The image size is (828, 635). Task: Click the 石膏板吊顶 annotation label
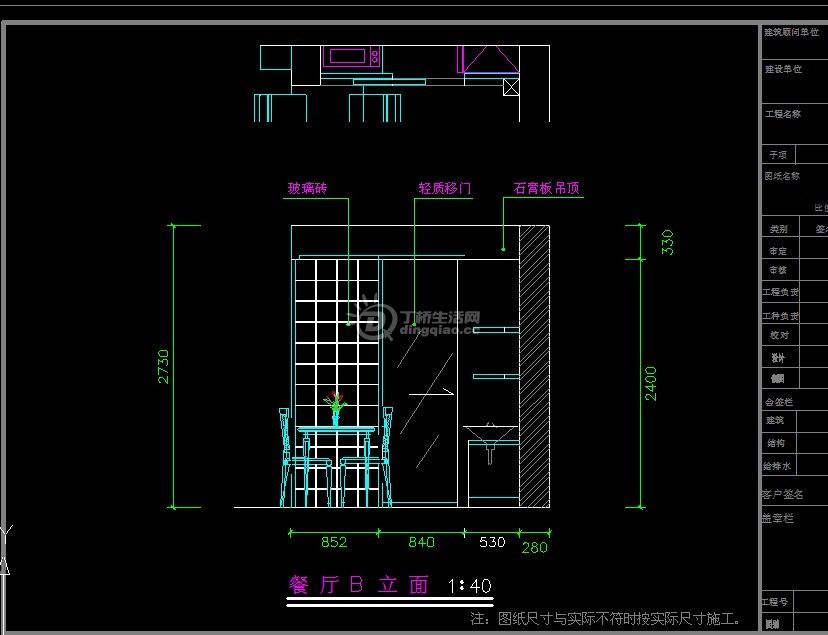pyautogui.click(x=547, y=188)
